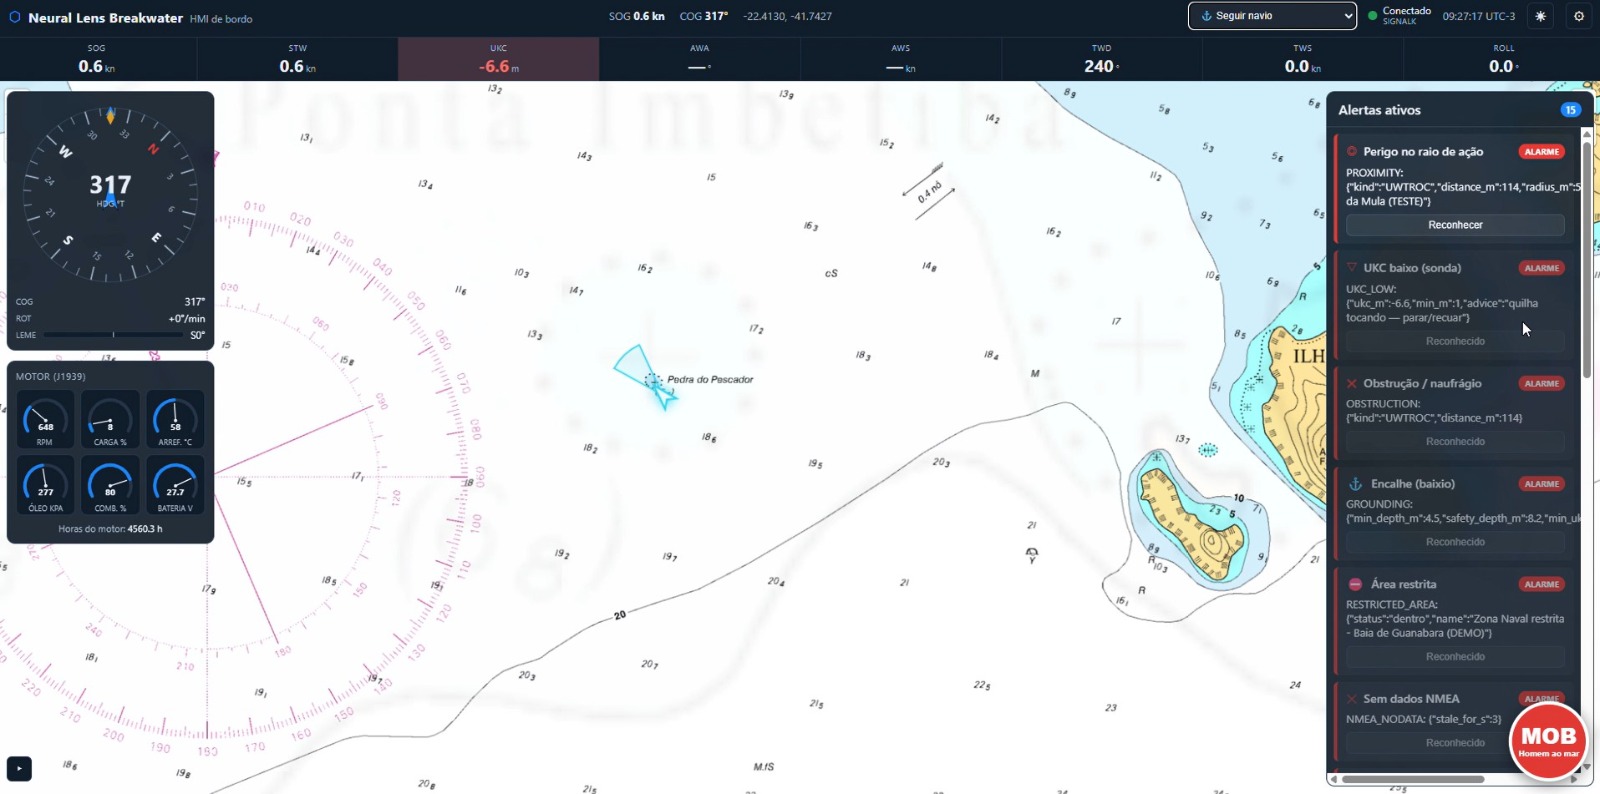
Task: Click the Área restrita no-entry icon
Action: 1356,584
